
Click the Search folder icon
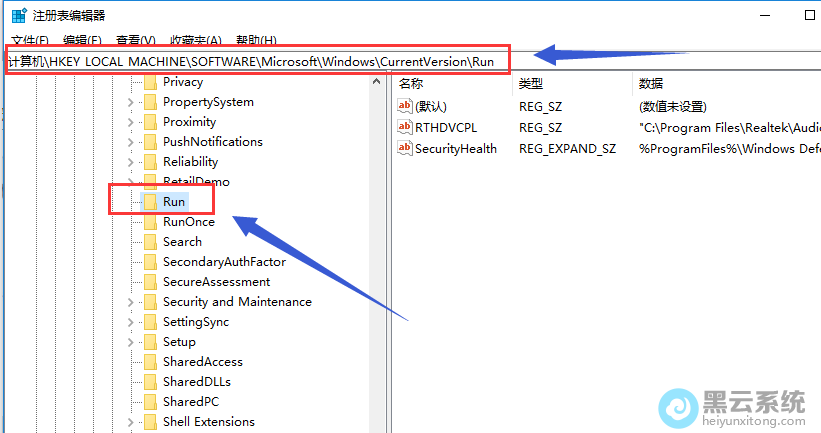[150, 242]
